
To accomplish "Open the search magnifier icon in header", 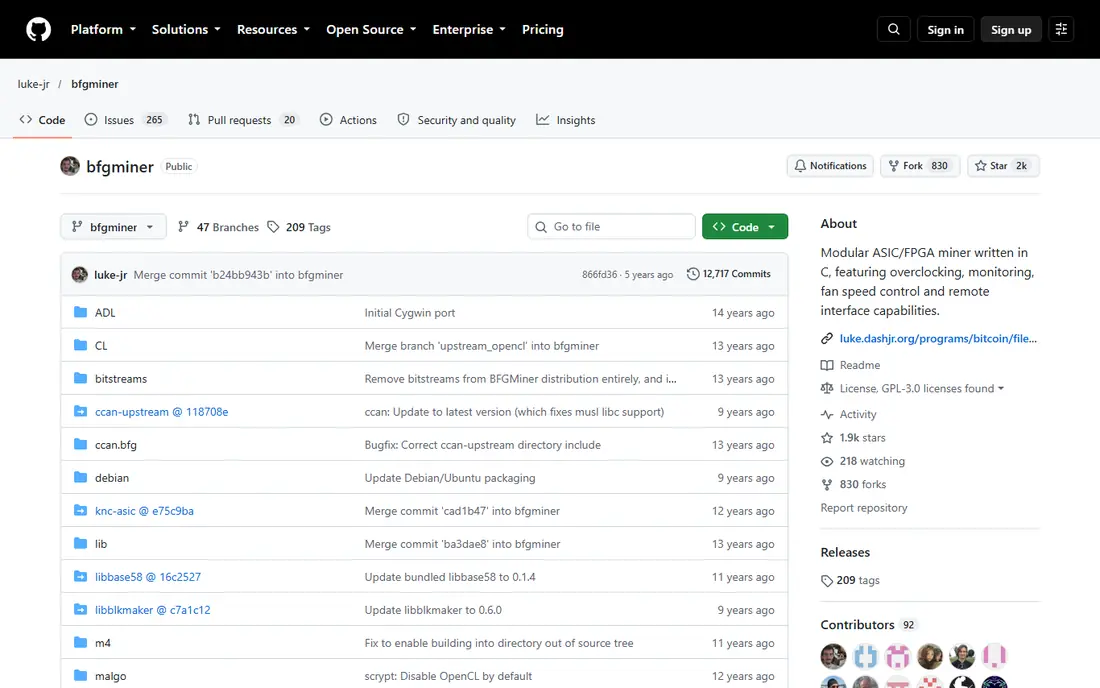I will coord(893,29).
